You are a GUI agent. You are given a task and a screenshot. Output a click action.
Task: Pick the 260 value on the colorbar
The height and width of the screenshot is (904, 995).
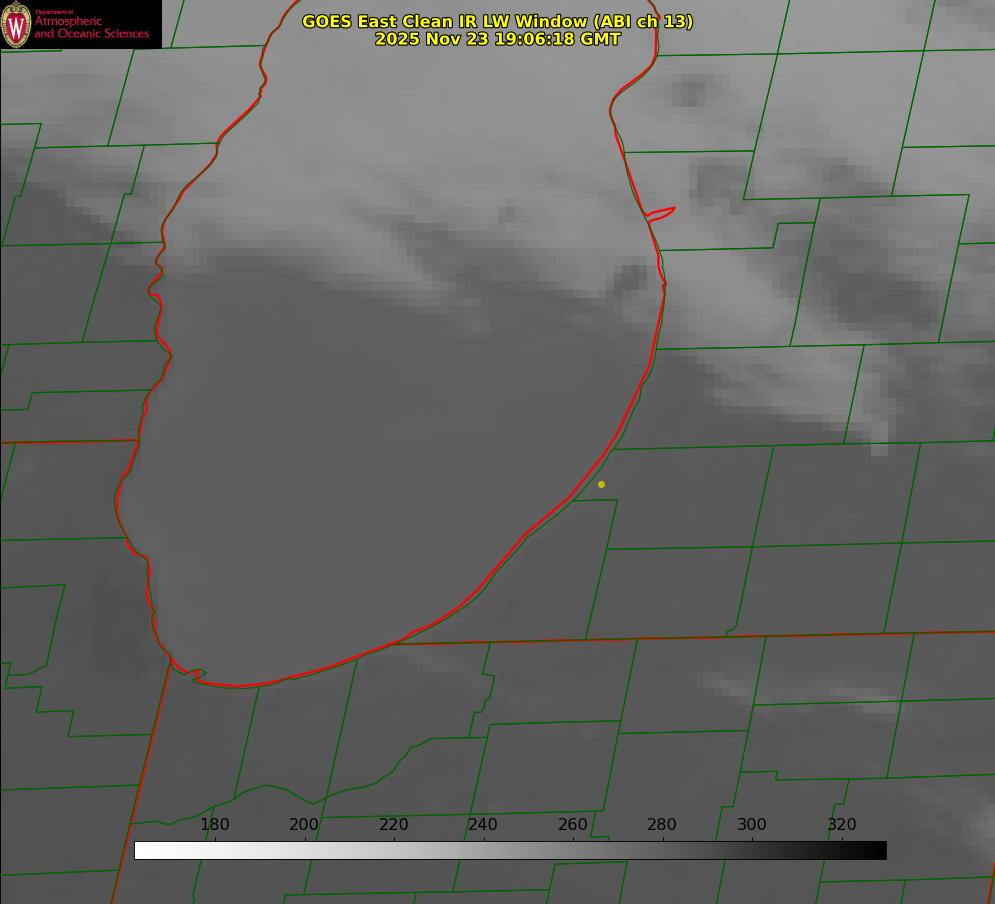(573, 824)
